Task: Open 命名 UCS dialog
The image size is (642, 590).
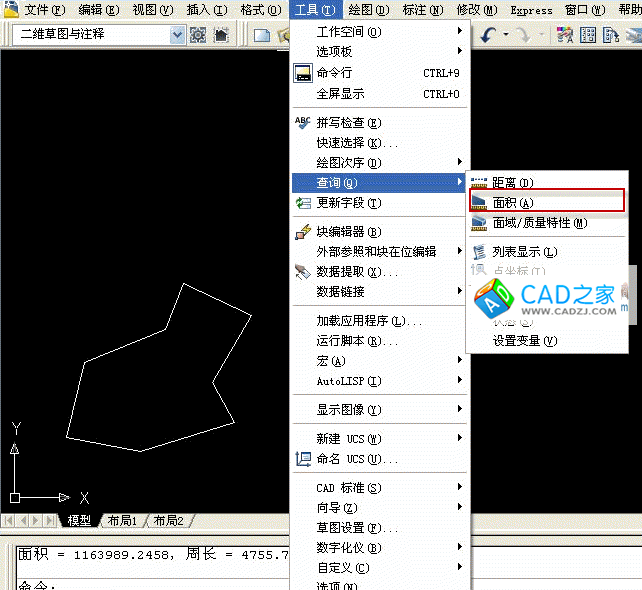Action: [356, 459]
